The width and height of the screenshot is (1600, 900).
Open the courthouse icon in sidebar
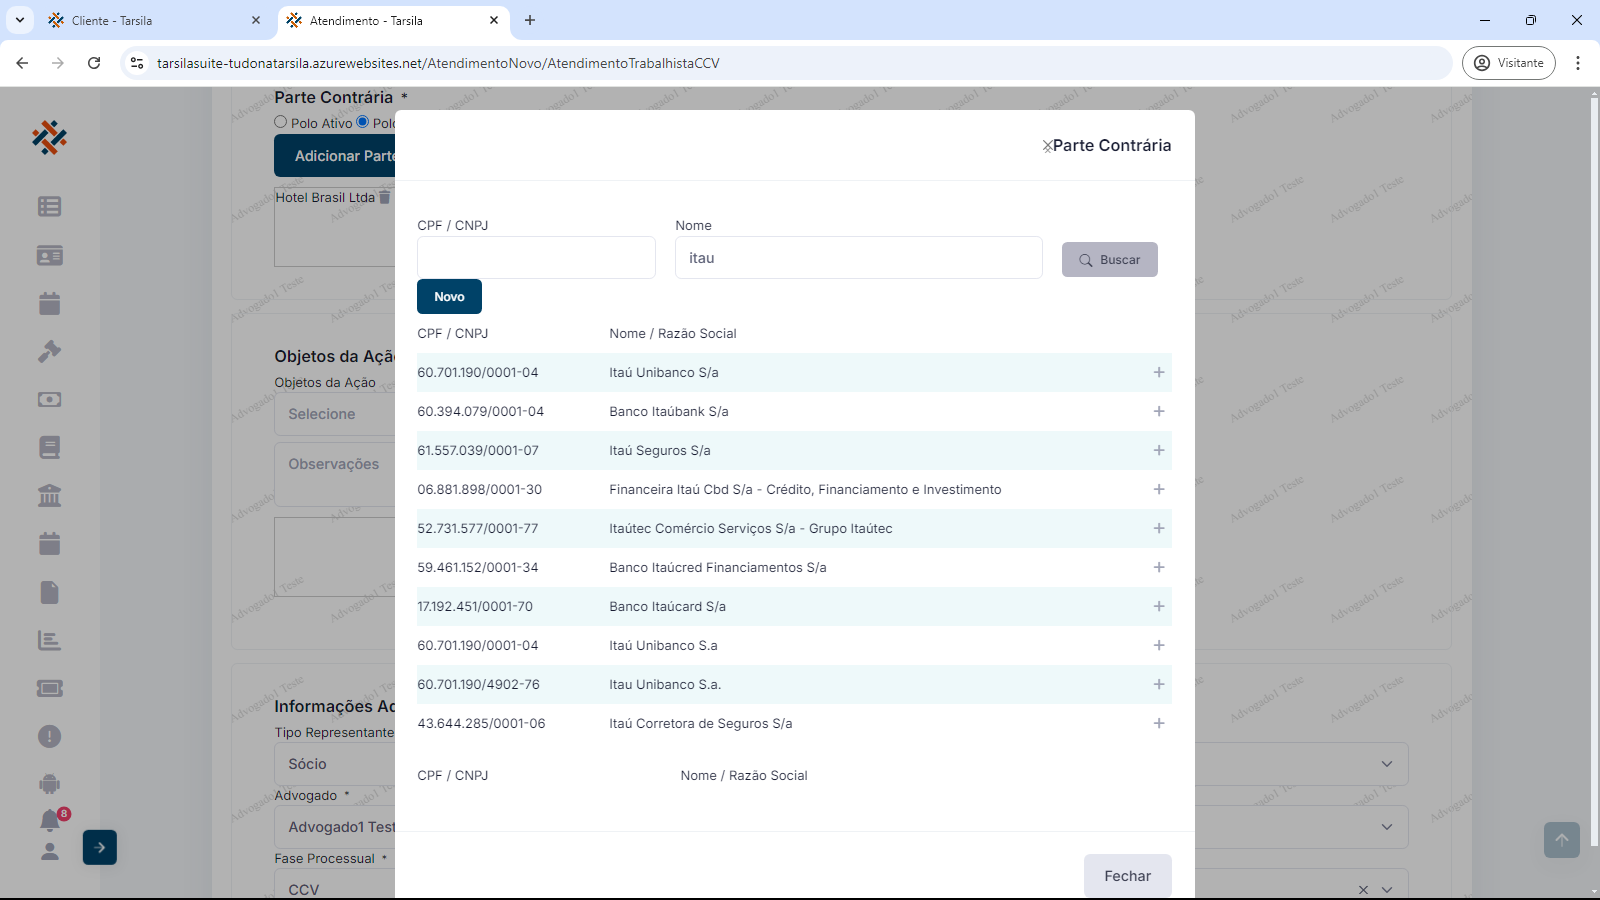(50, 495)
